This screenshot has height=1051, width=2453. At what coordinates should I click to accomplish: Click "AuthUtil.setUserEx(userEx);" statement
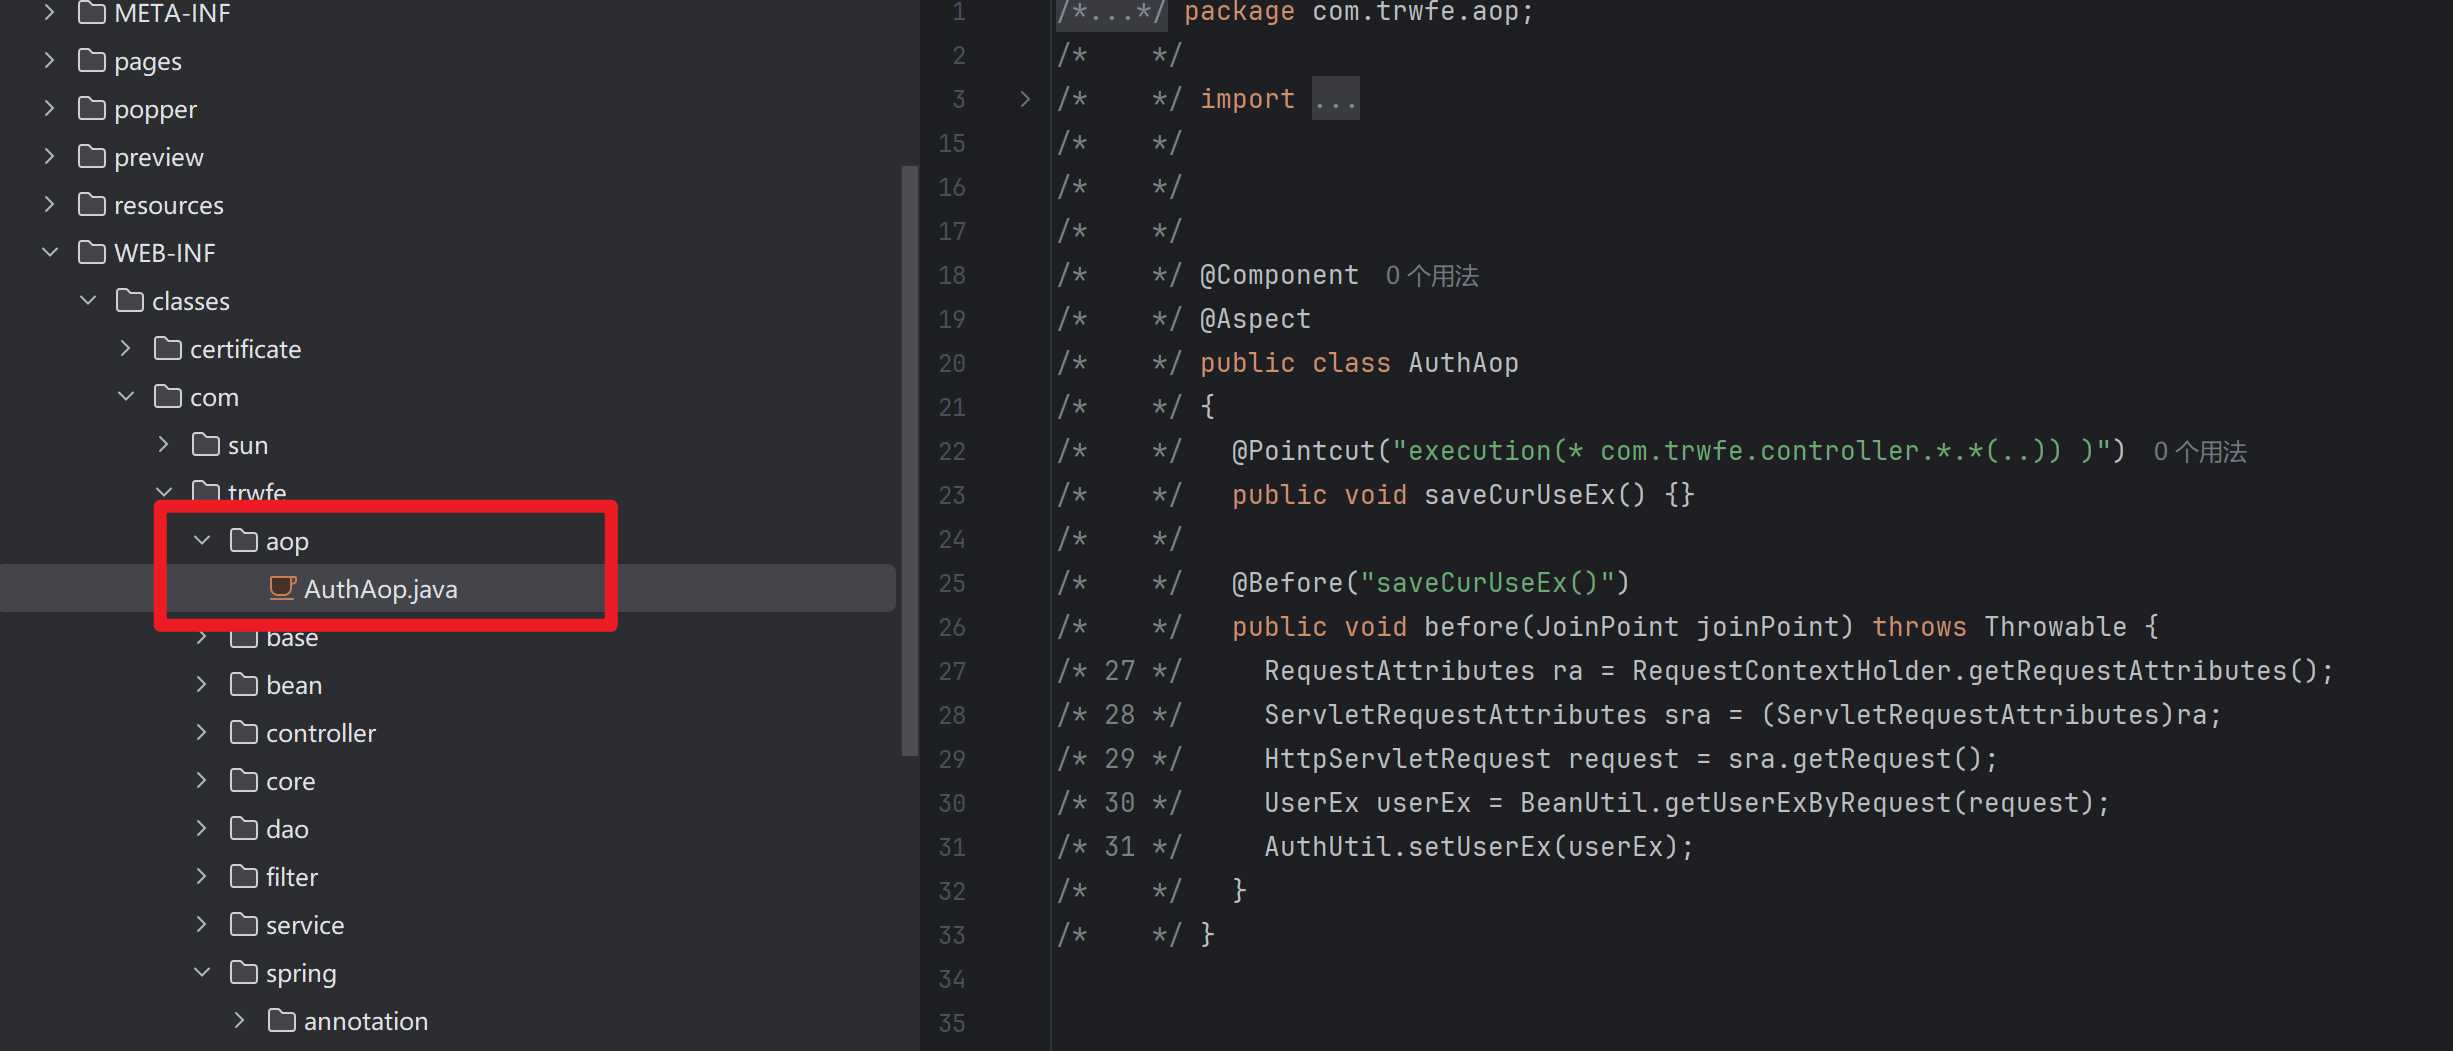(x=1479, y=847)
